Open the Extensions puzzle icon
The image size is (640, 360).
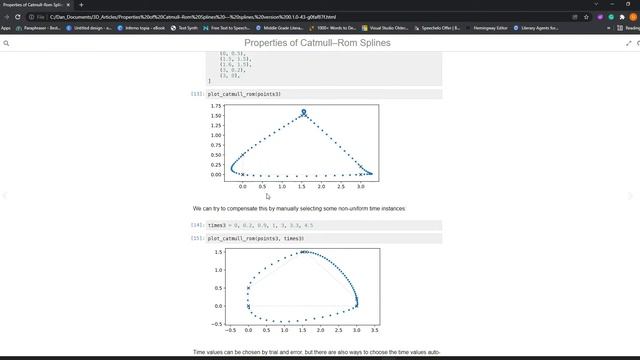click(x=622, y=17)
